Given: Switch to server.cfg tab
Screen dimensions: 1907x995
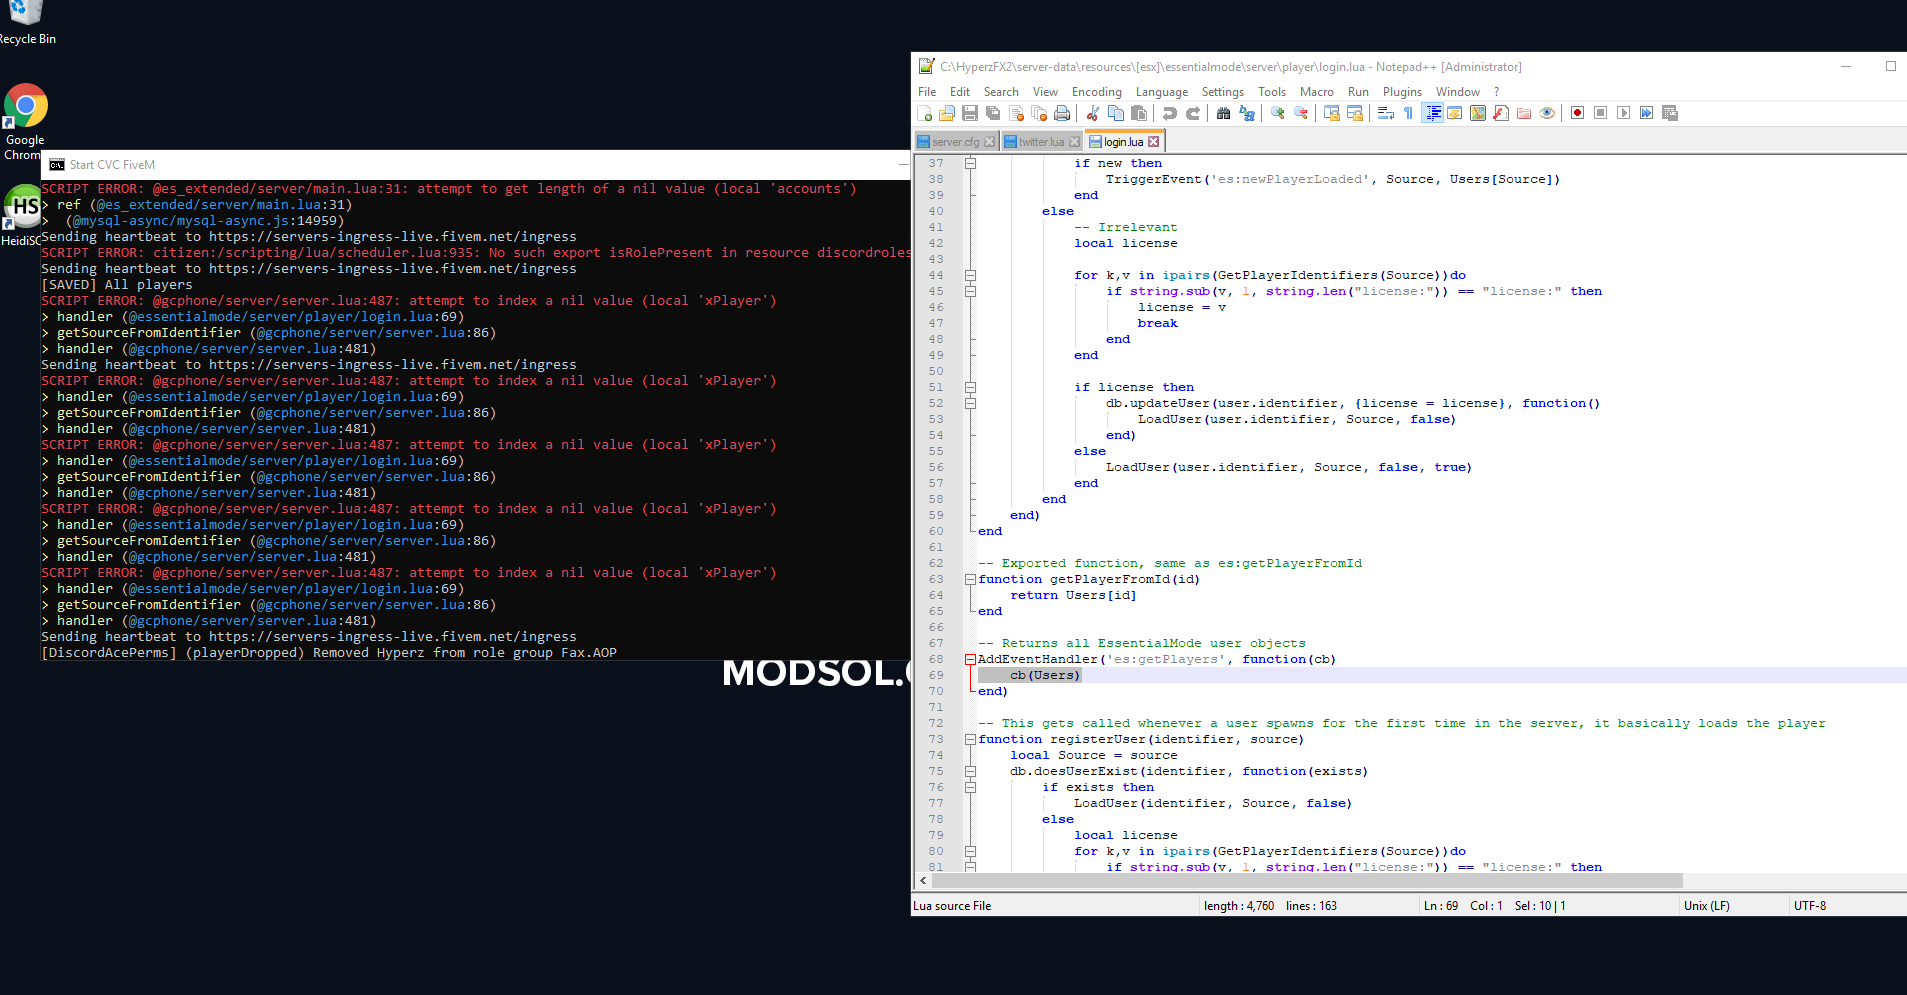Looking at the screenshot, I should 955,142.
